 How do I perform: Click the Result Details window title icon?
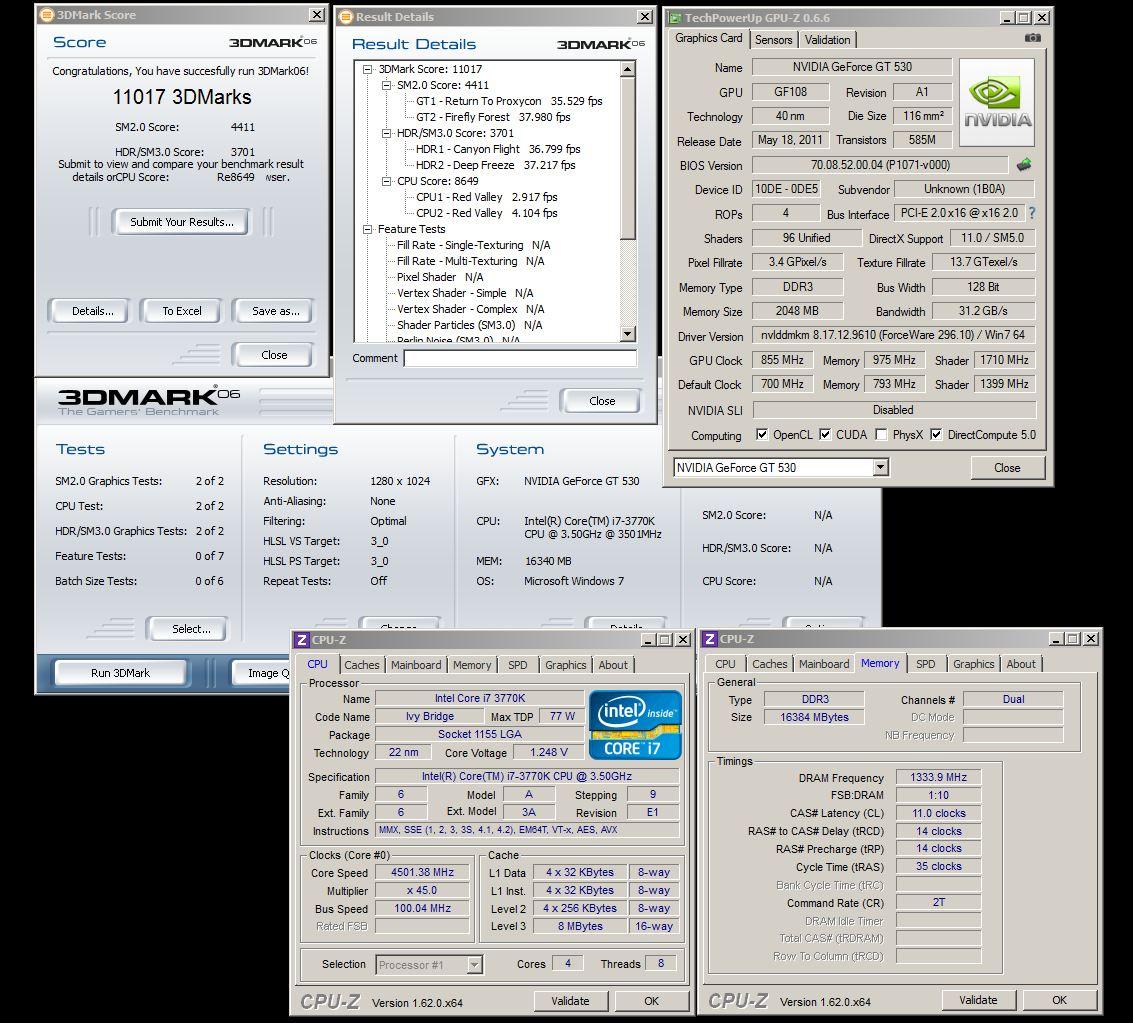[346, 17]
